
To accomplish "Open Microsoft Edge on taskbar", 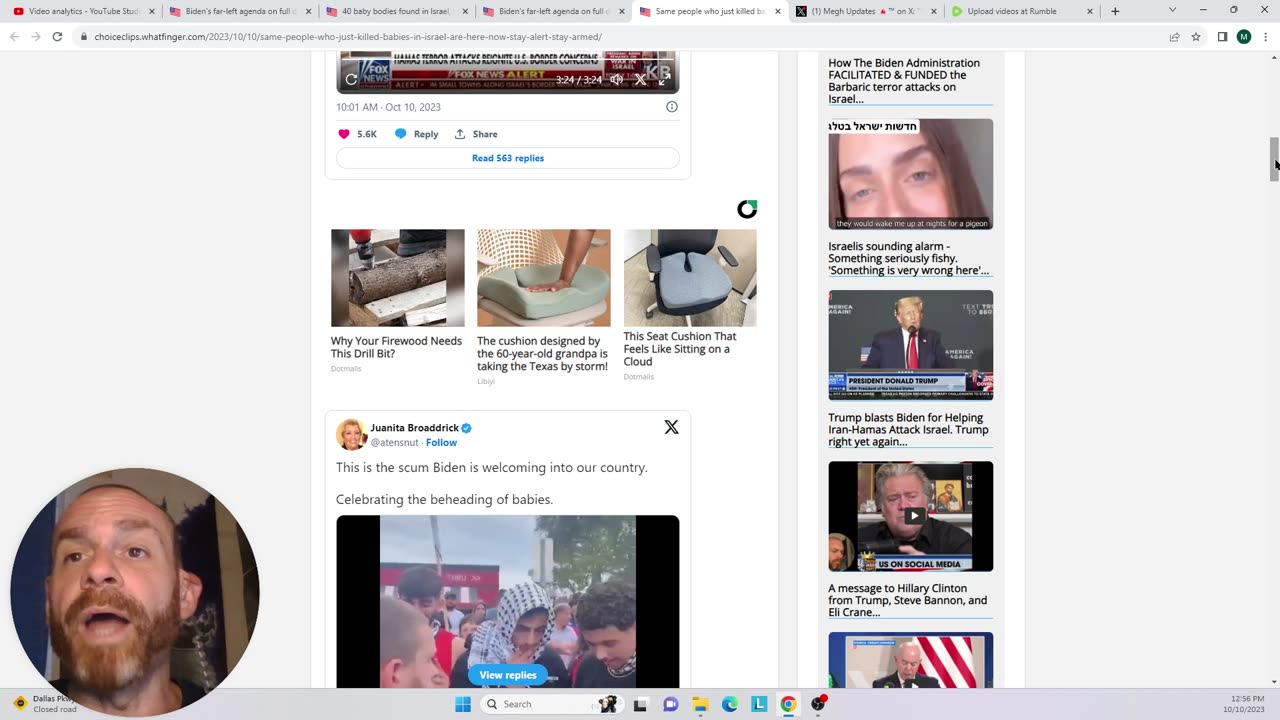I will (730, 704).
